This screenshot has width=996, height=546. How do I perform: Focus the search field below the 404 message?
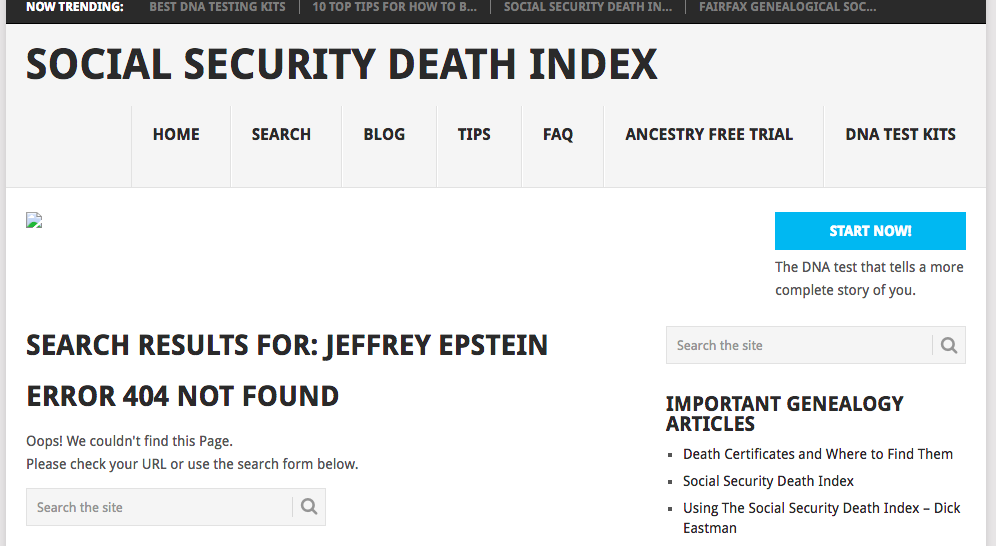pyautogui.click(x=160, y=507)
